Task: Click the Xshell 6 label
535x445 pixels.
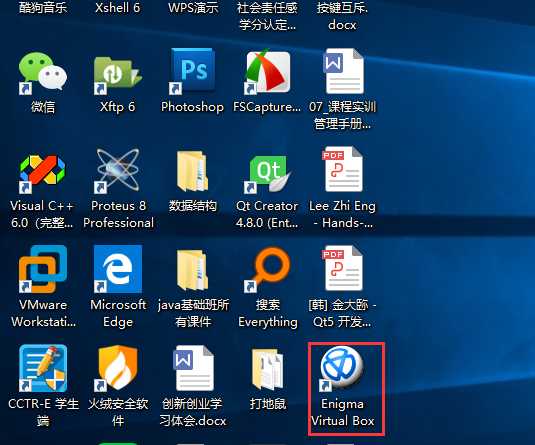Action: pyautogui.click(x=118, y=8)
